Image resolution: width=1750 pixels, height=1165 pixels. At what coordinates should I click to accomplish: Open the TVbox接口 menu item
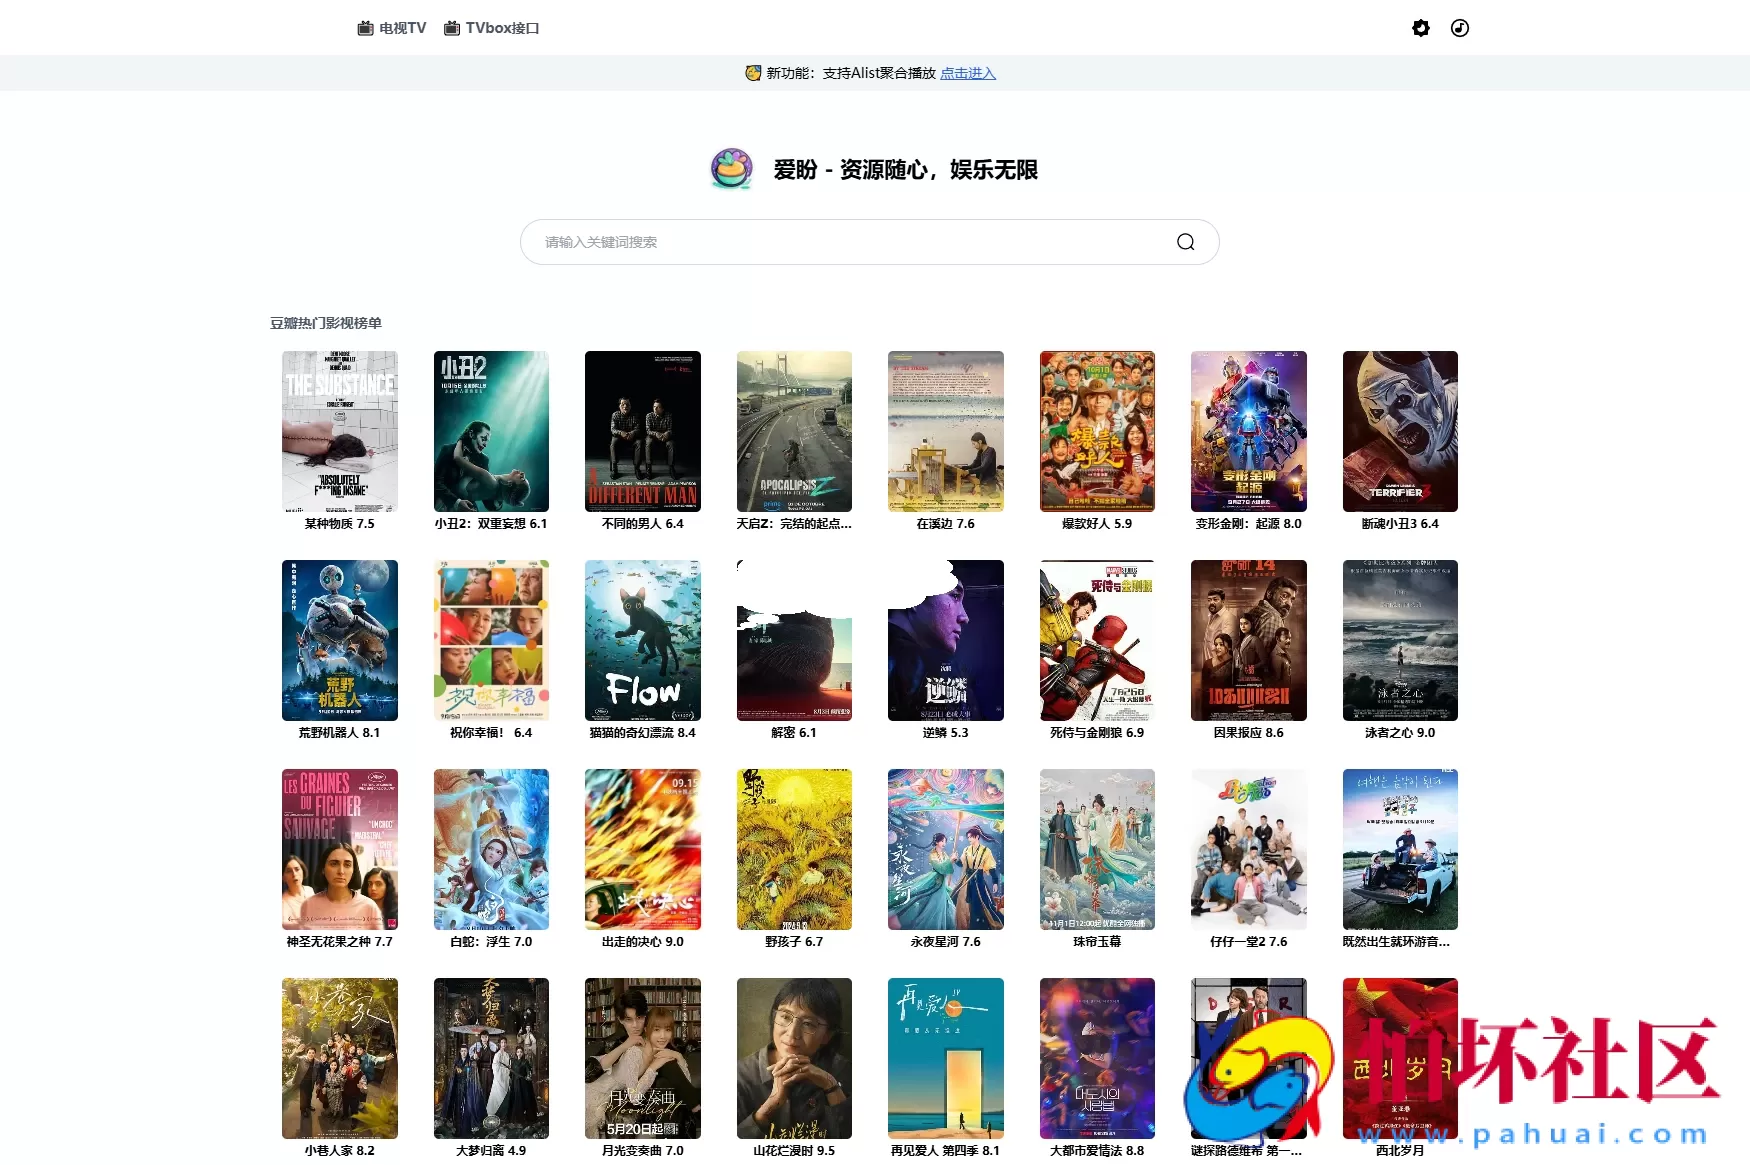pyautogui.click(x=502, y=28)
